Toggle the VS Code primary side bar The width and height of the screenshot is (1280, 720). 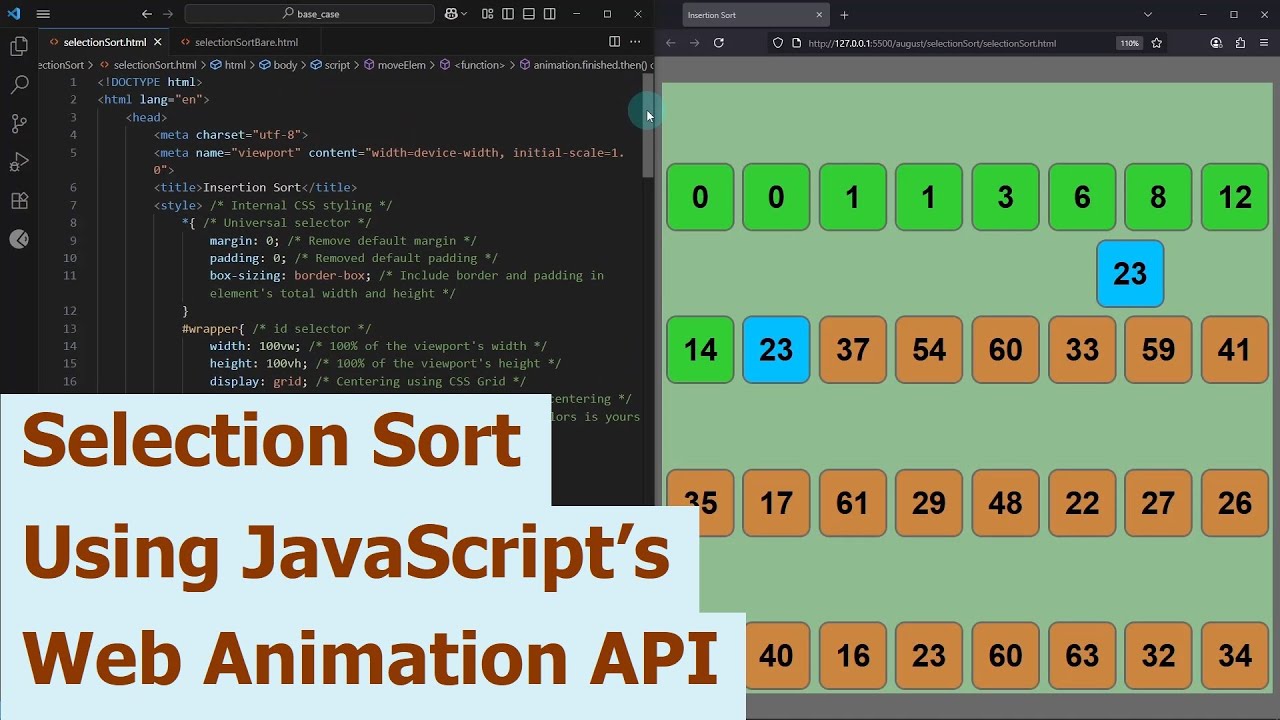click(508, 14)
